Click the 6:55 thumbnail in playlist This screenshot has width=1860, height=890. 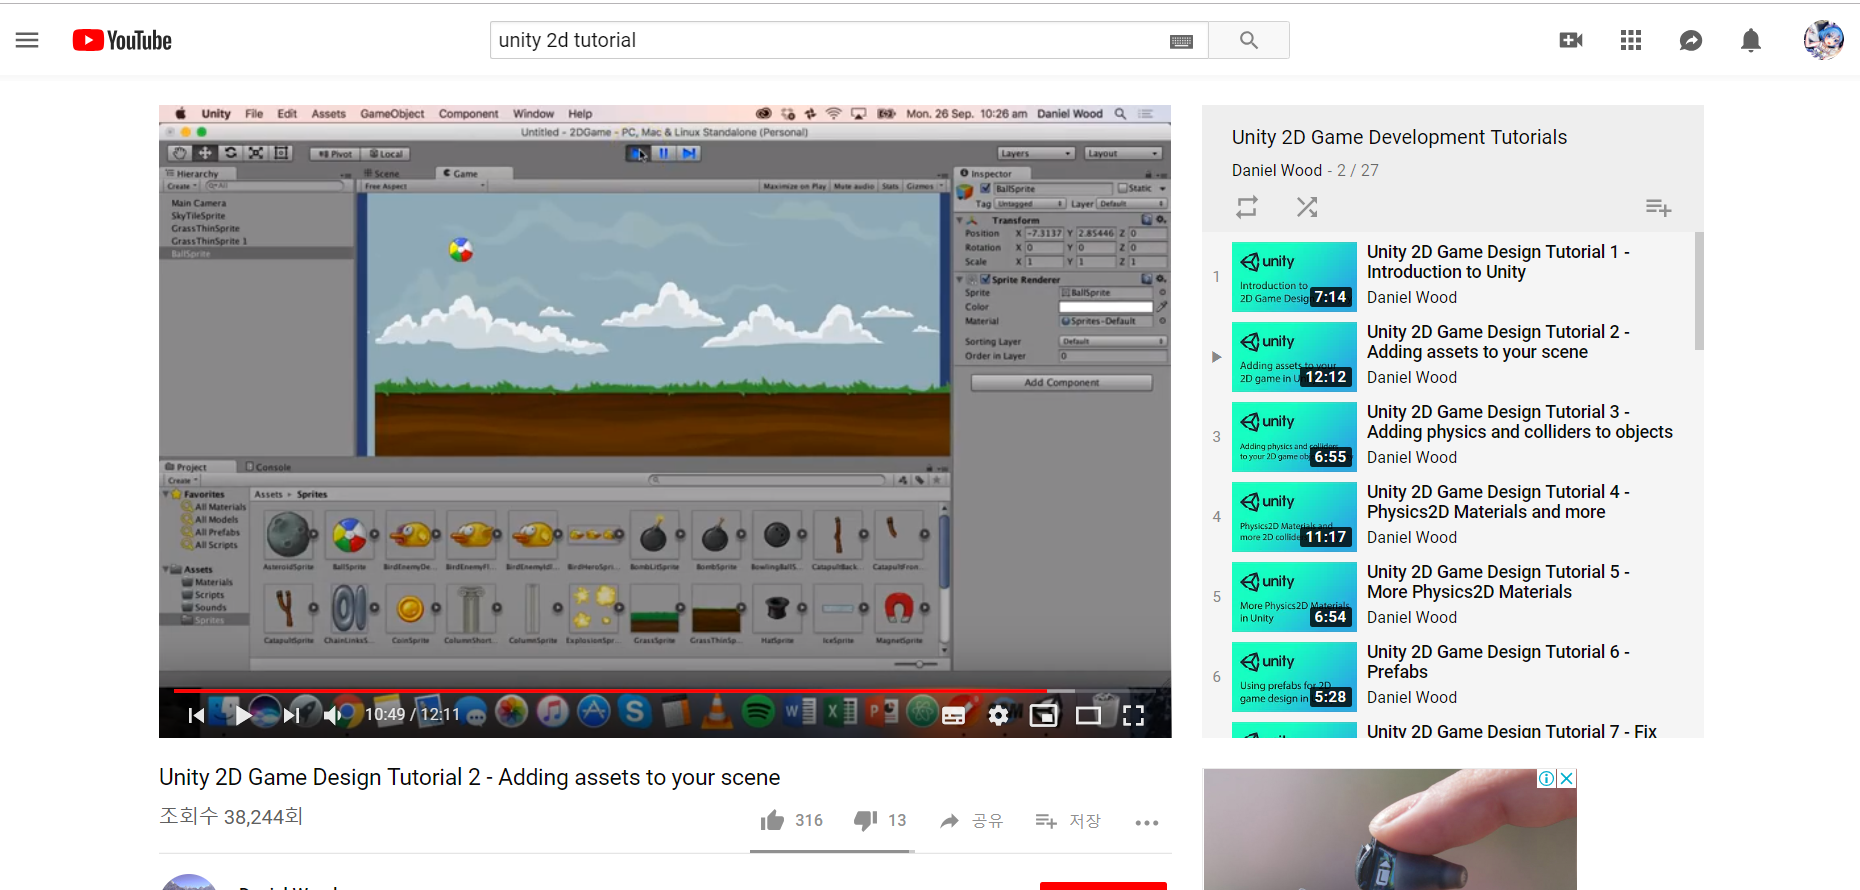(x=1294, y=437)
